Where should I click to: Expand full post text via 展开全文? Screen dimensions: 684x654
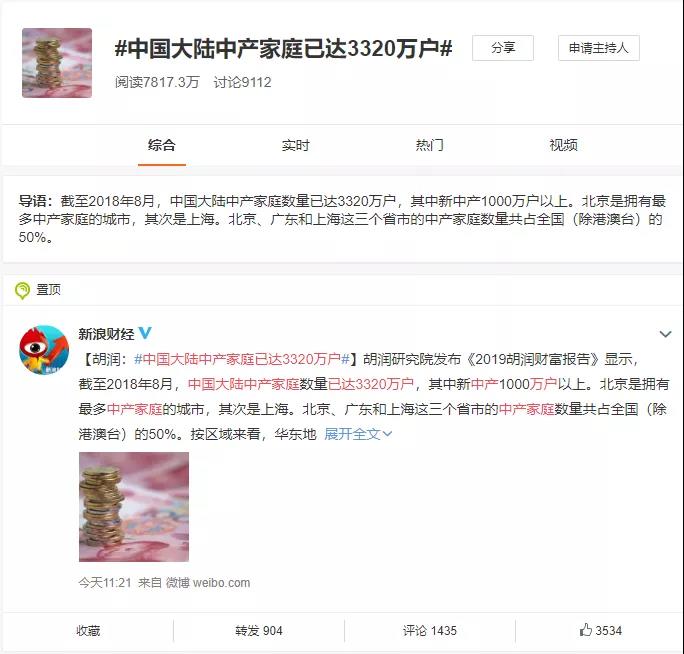click(358, 434)
